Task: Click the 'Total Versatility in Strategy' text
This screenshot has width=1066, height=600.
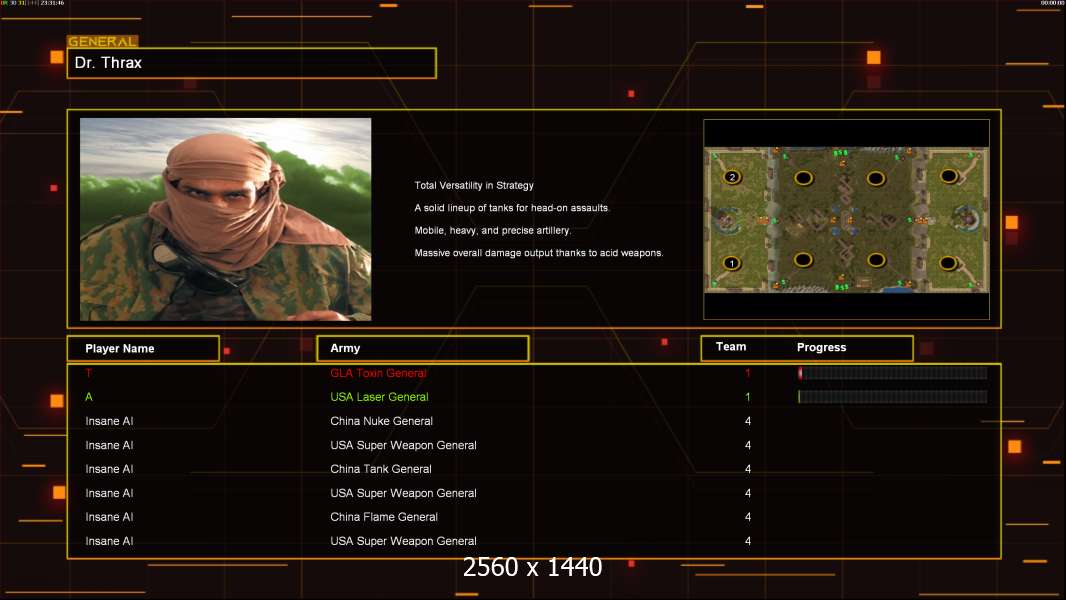Action: 475,186
